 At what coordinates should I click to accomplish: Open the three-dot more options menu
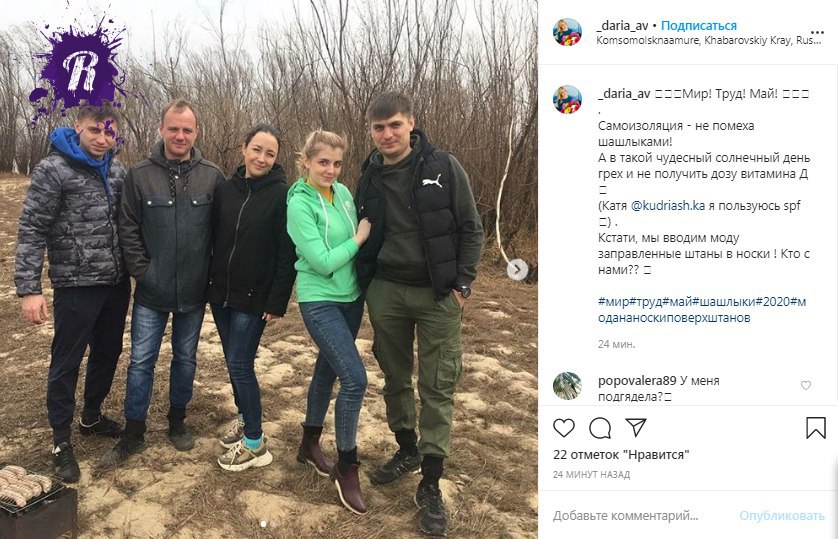click(817, 33)
